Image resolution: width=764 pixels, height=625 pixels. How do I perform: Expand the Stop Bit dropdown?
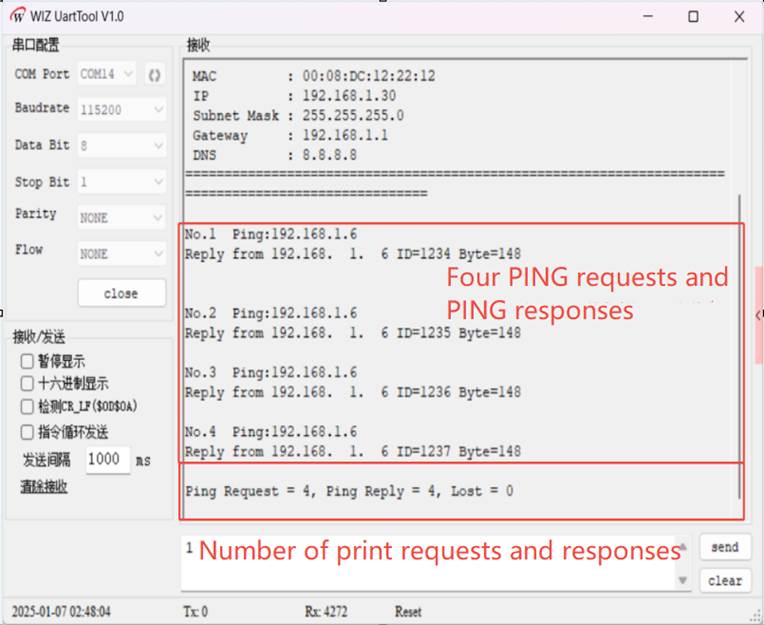(121, 182)
